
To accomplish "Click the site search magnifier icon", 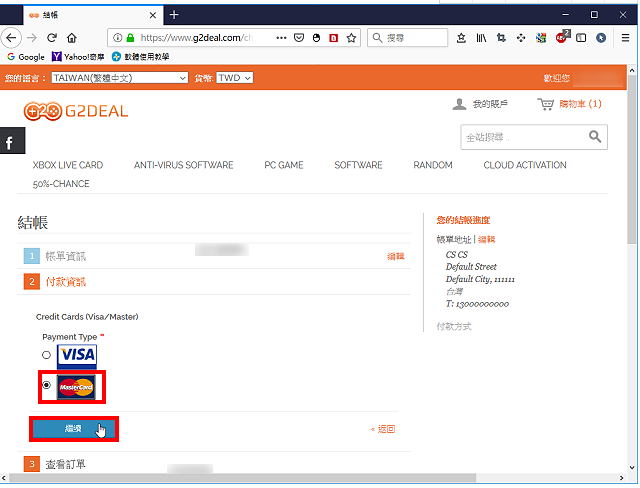I will tap(595, 137).
